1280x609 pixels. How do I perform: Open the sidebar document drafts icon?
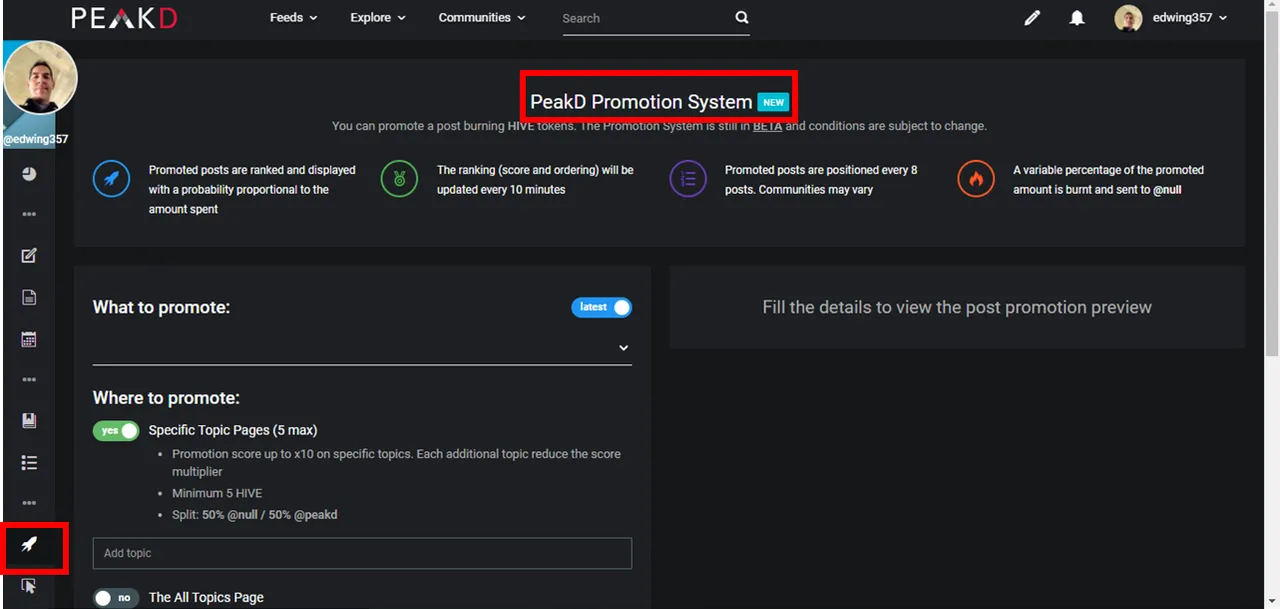[29, 297]
